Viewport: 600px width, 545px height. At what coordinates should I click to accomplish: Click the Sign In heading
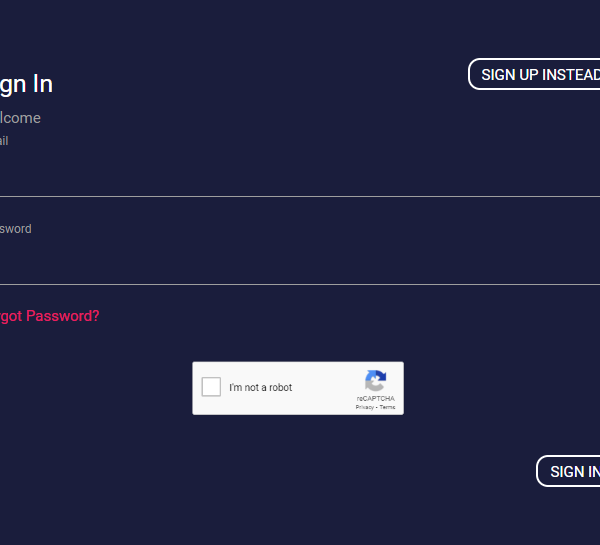coord(26,84)
